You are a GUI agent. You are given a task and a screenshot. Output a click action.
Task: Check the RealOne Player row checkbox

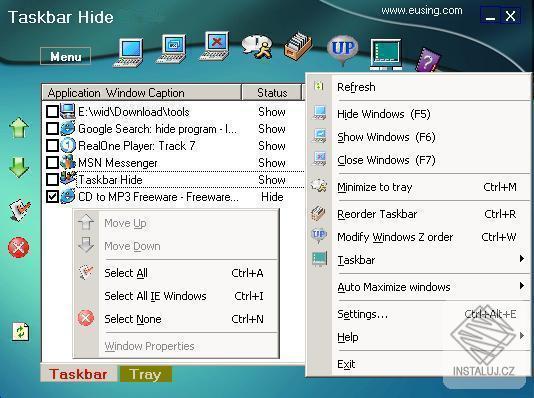(x=52, y=145)
